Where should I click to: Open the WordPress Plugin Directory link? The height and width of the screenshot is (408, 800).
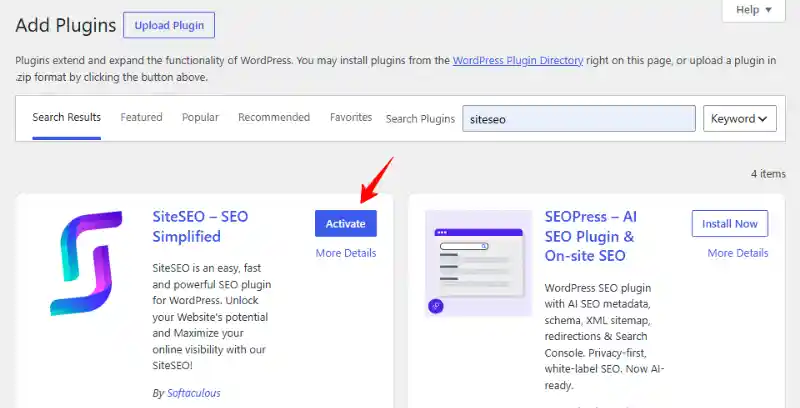[x=518, y=60]
